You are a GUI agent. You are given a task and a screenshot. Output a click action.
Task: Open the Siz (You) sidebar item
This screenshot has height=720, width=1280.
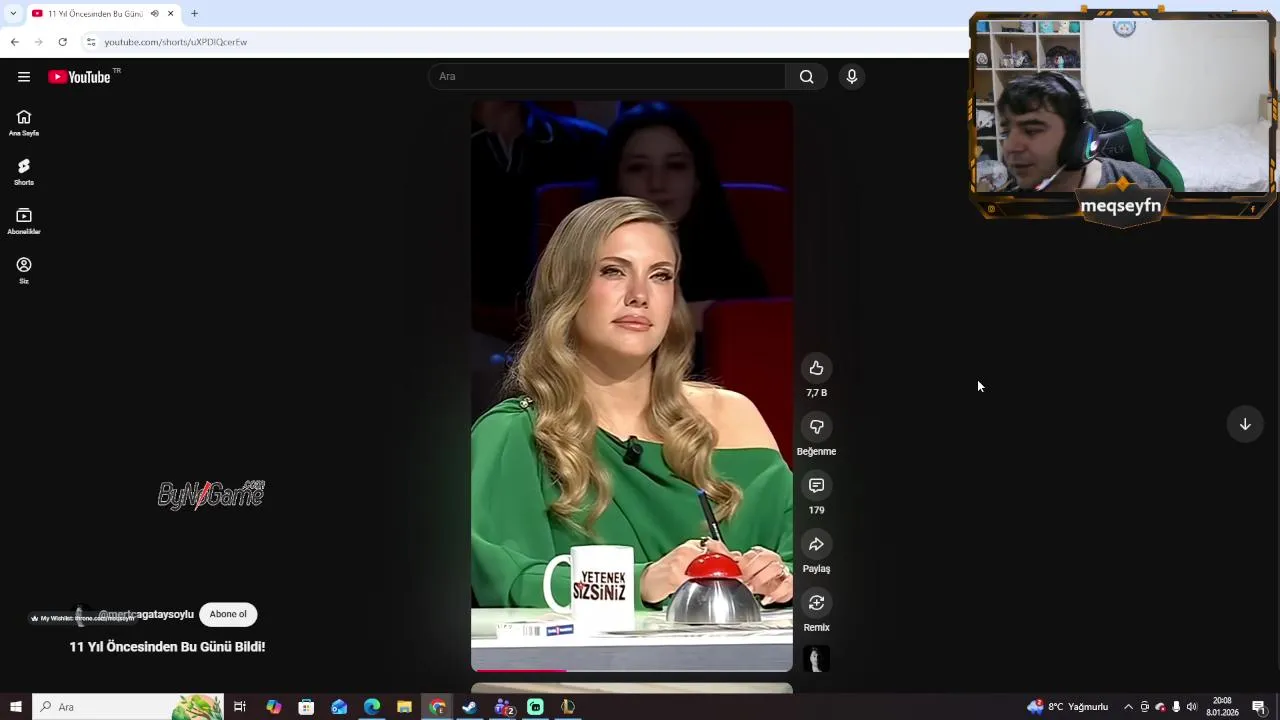[x=24, y=270]
